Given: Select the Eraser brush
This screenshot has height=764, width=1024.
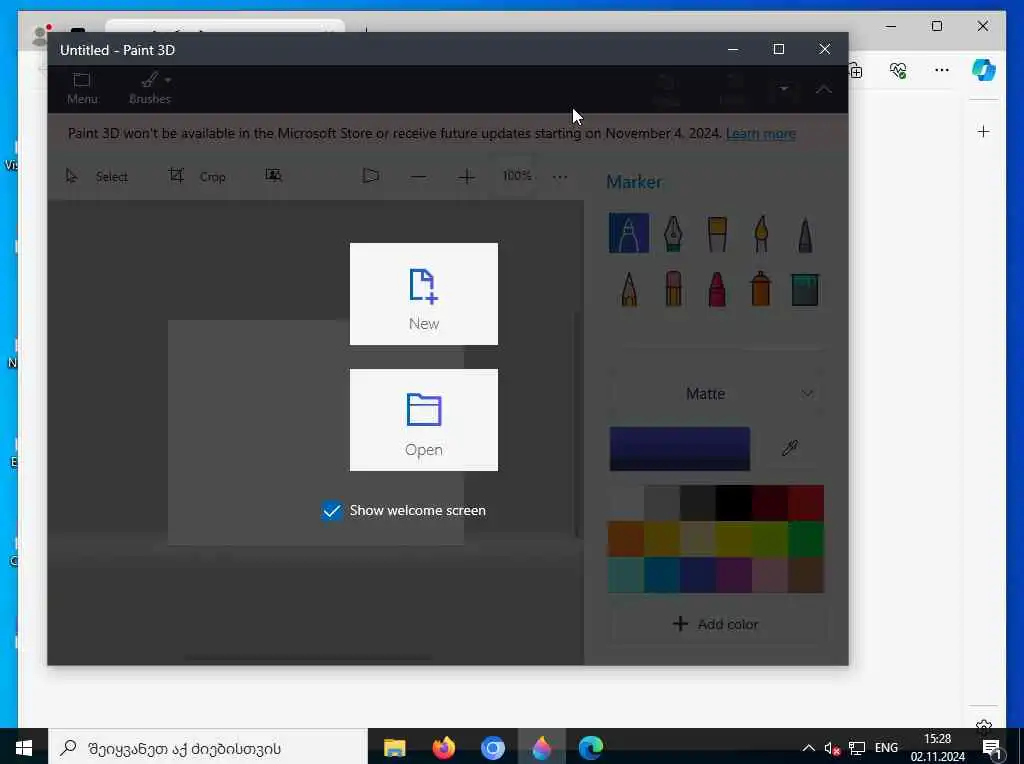Looking at the screenshot, I should [673, 289].
